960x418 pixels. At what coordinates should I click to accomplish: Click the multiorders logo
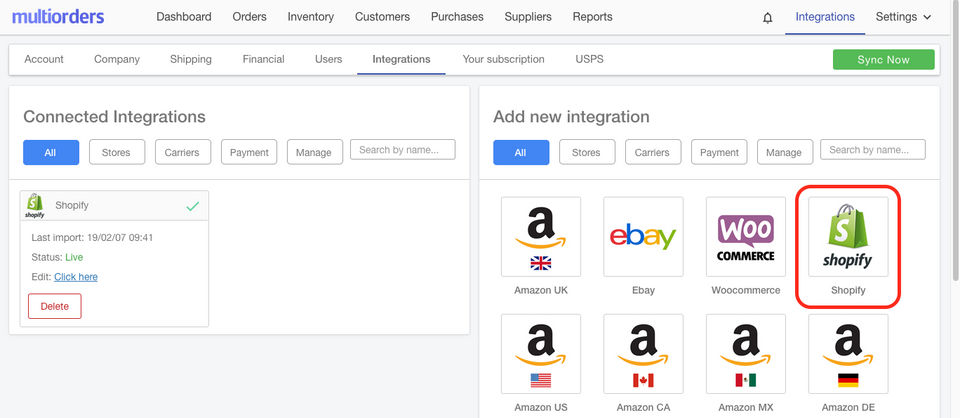(58, 17)
